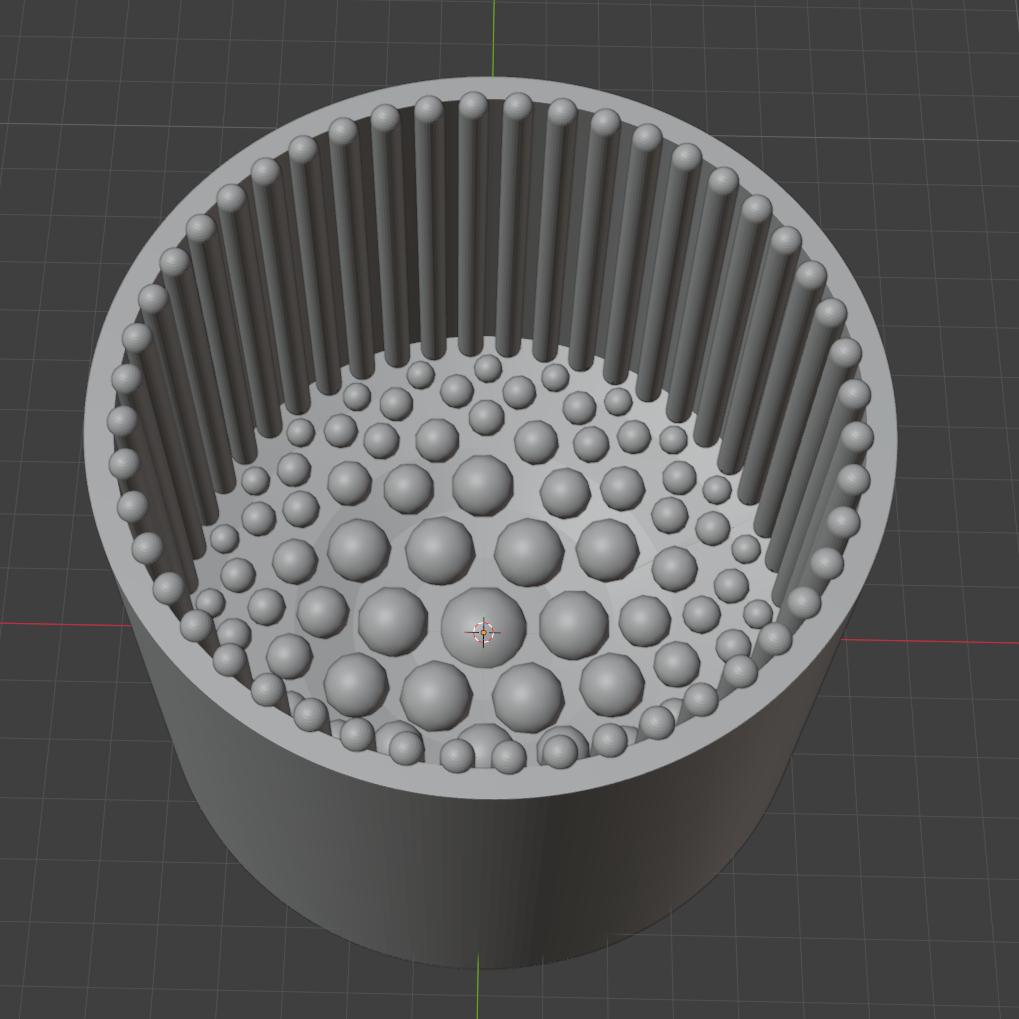Click the 3D cursor at the model's center
Screen dimensions: 1019x1019
click(483, 632)
